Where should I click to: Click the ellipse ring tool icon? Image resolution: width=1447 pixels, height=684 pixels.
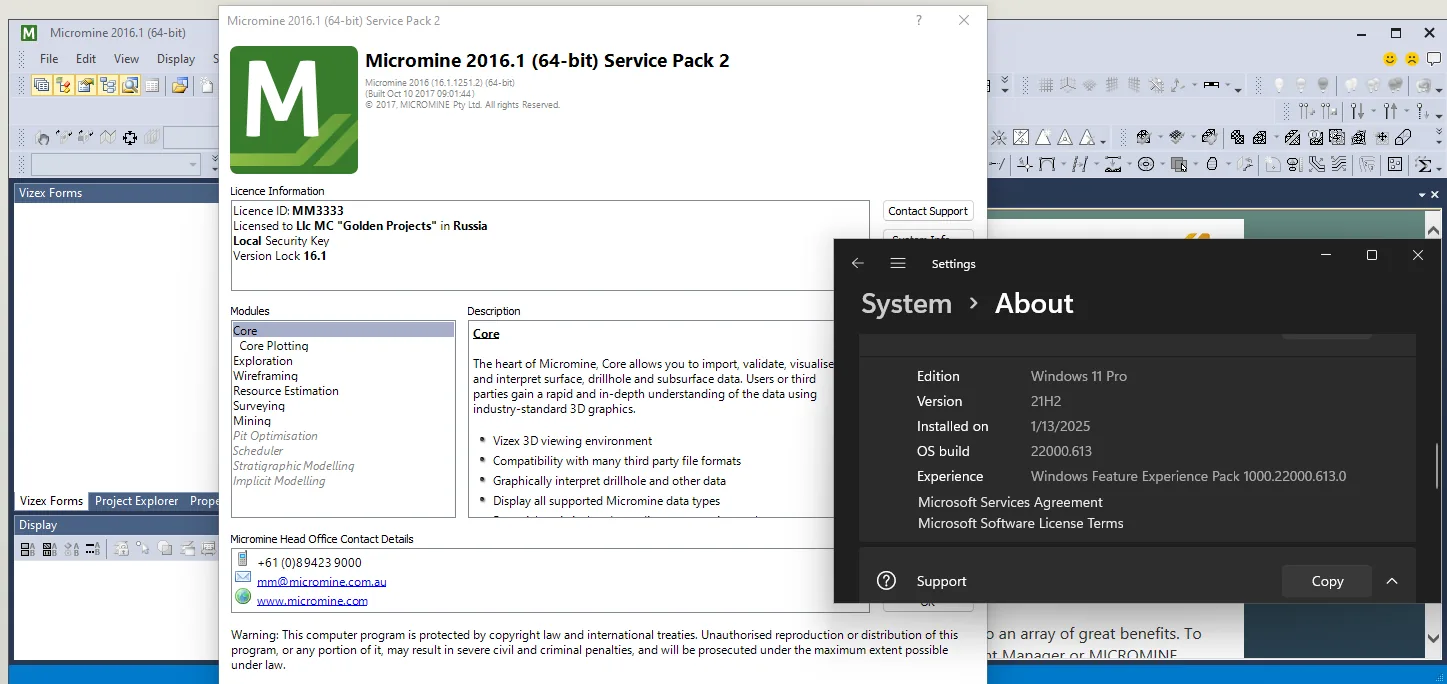coord(1146,164)
